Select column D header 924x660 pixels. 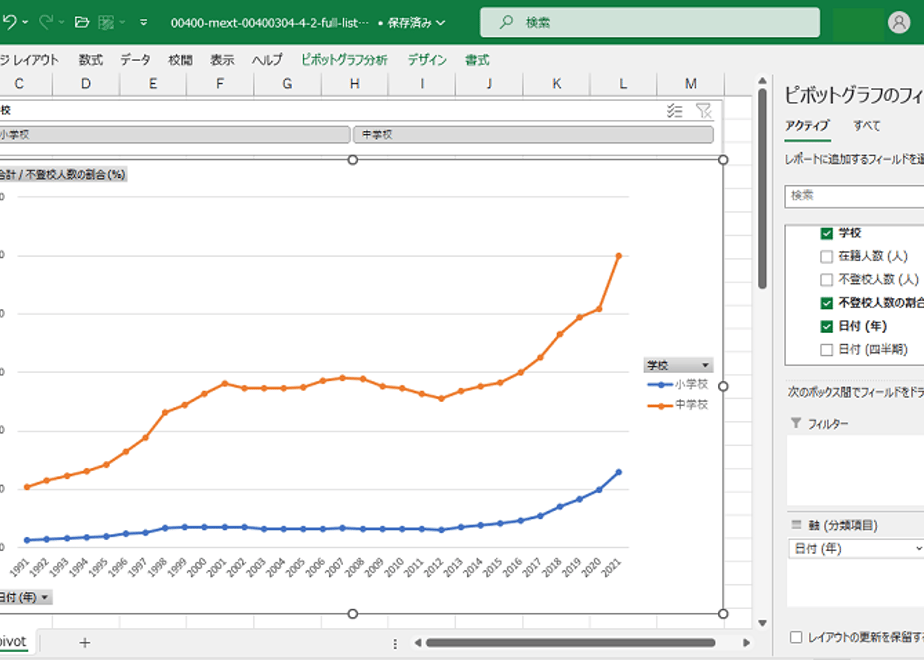(86, 84)
